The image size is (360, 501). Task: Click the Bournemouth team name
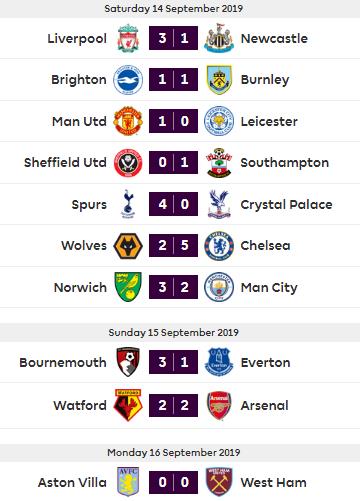click(x=63, y=362)
